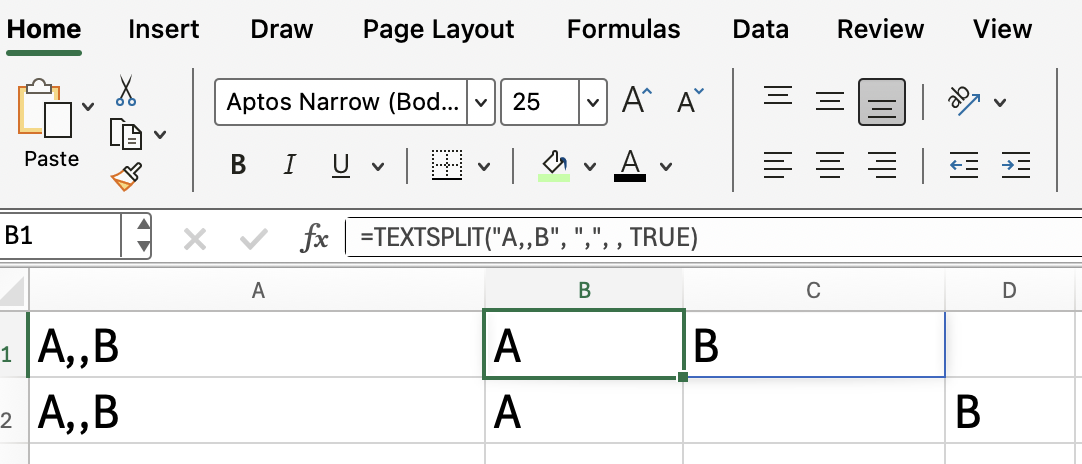Click the font size field showing 25
The image size is (1082, 464).
540,102
